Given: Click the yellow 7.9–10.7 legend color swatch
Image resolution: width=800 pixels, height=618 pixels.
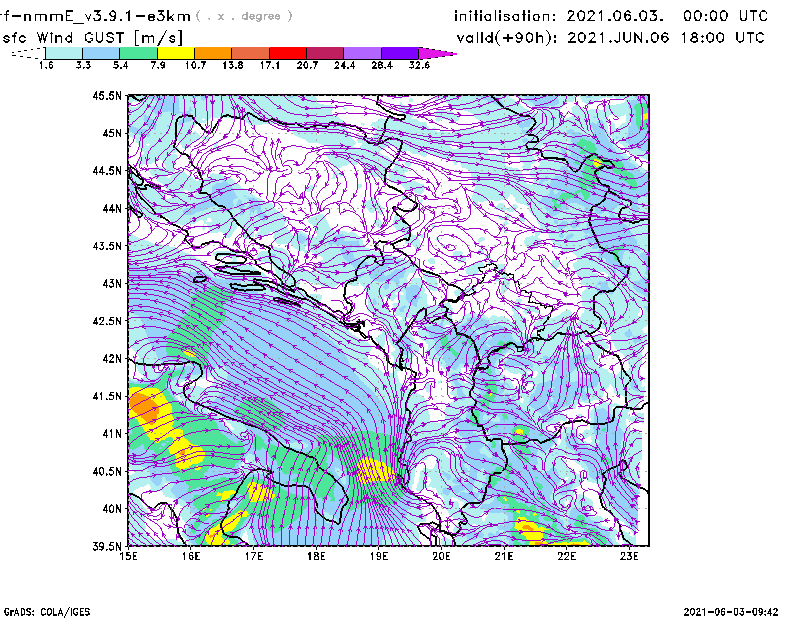Looking at the screenshot, I should point(176,53).
